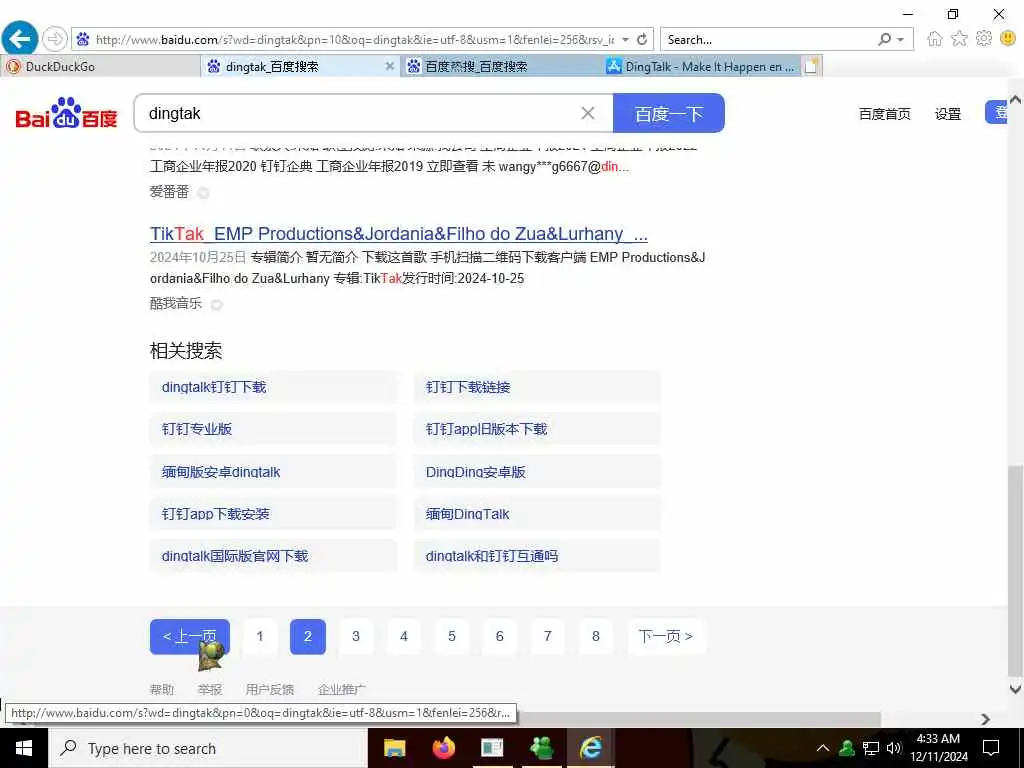The image size is (1024, 768).
Task: Select related search 钉钉app下载安装
Action: pyautogui.click(x=273, y=514)
